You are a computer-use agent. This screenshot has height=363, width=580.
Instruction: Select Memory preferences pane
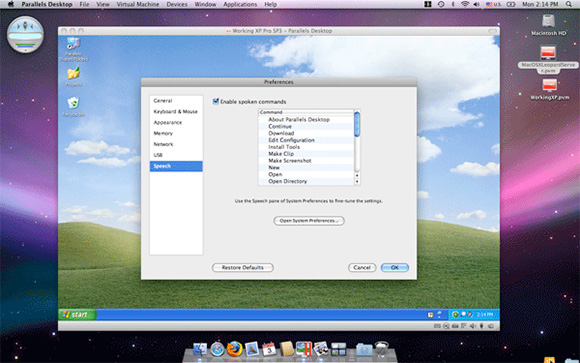[176, 133]
